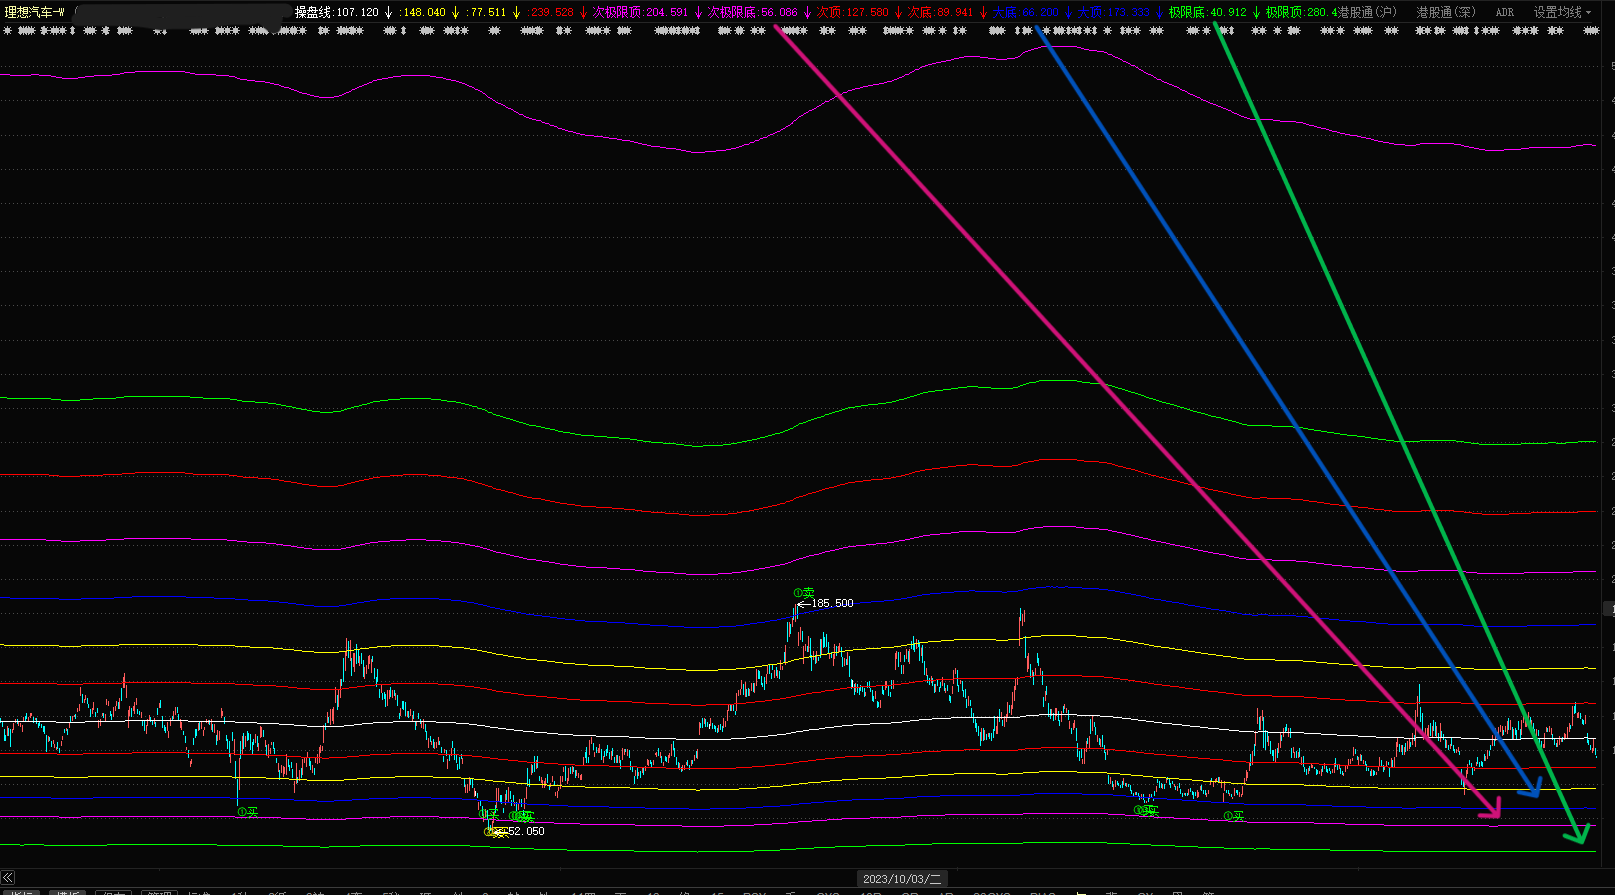
Task: Select the red 239.528 indicator value
Action: click(550, 12)
